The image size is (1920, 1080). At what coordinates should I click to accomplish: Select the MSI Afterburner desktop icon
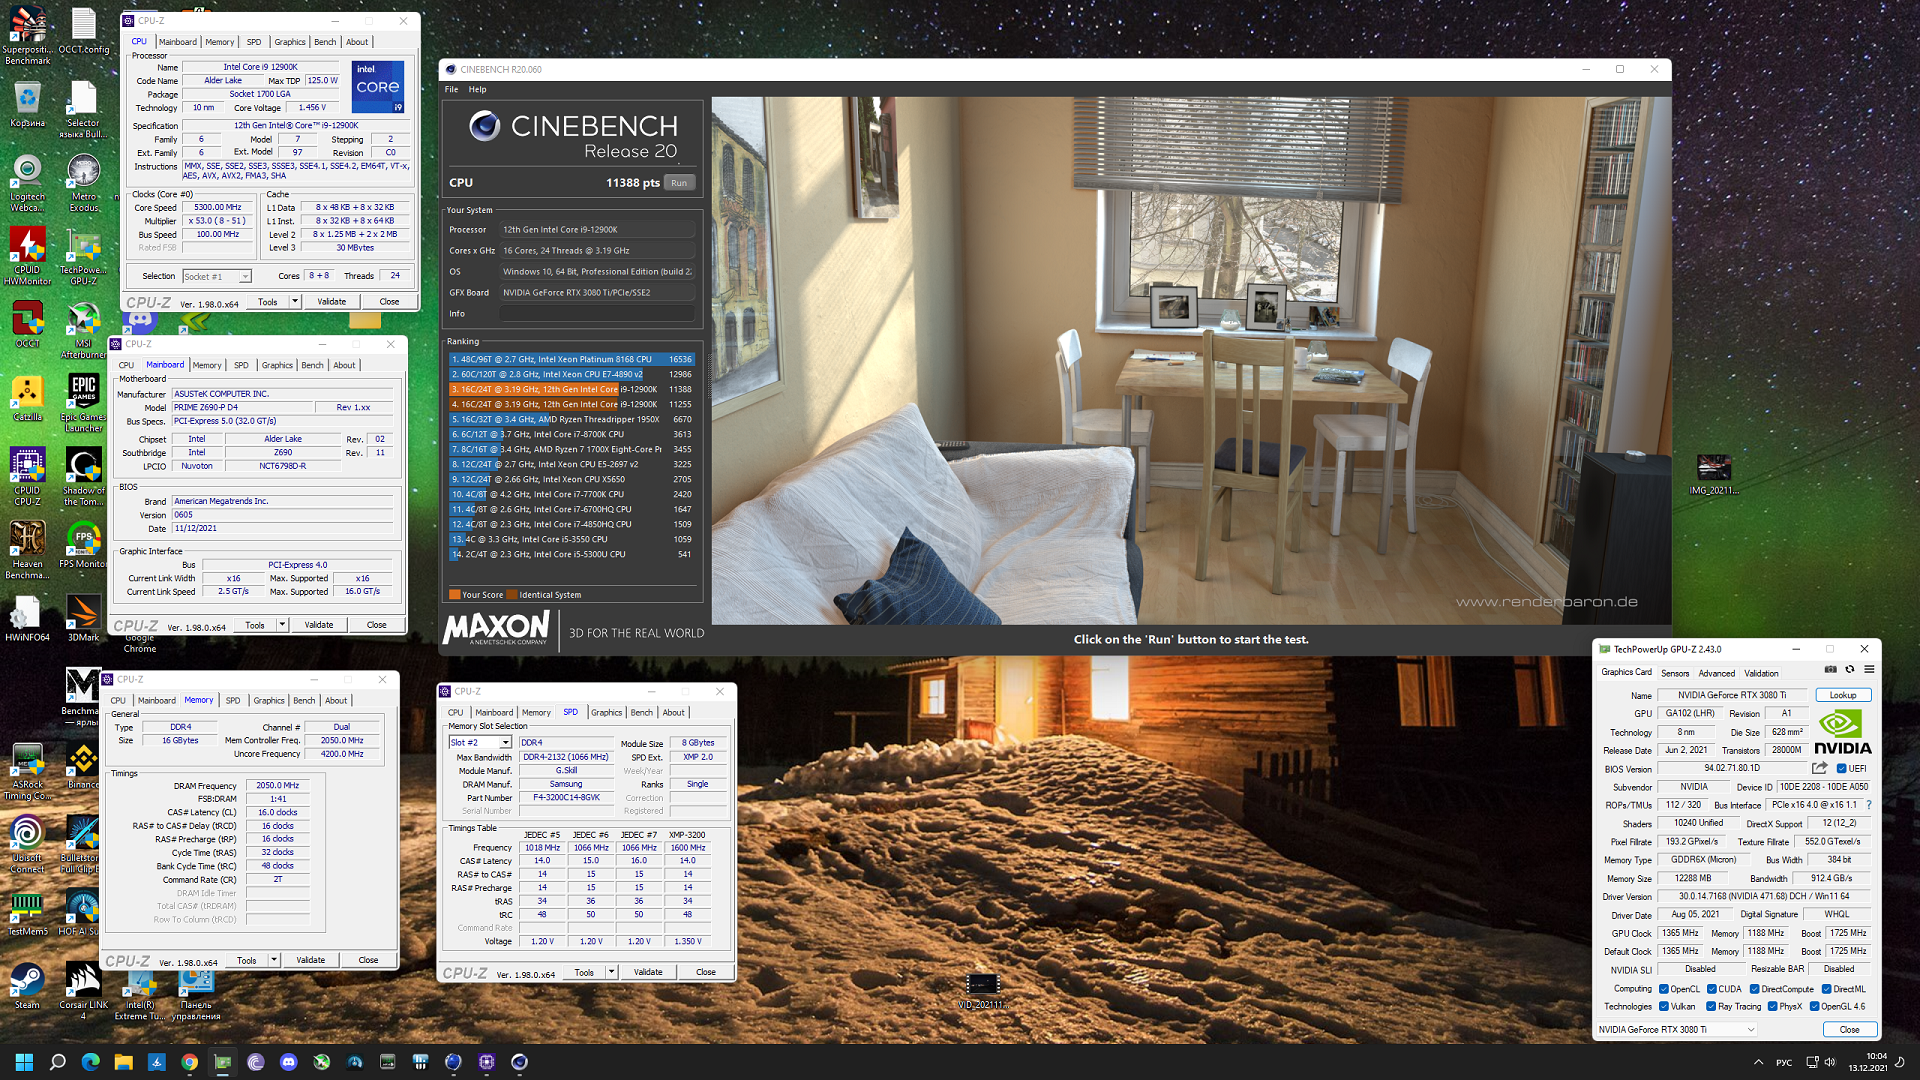84,330
